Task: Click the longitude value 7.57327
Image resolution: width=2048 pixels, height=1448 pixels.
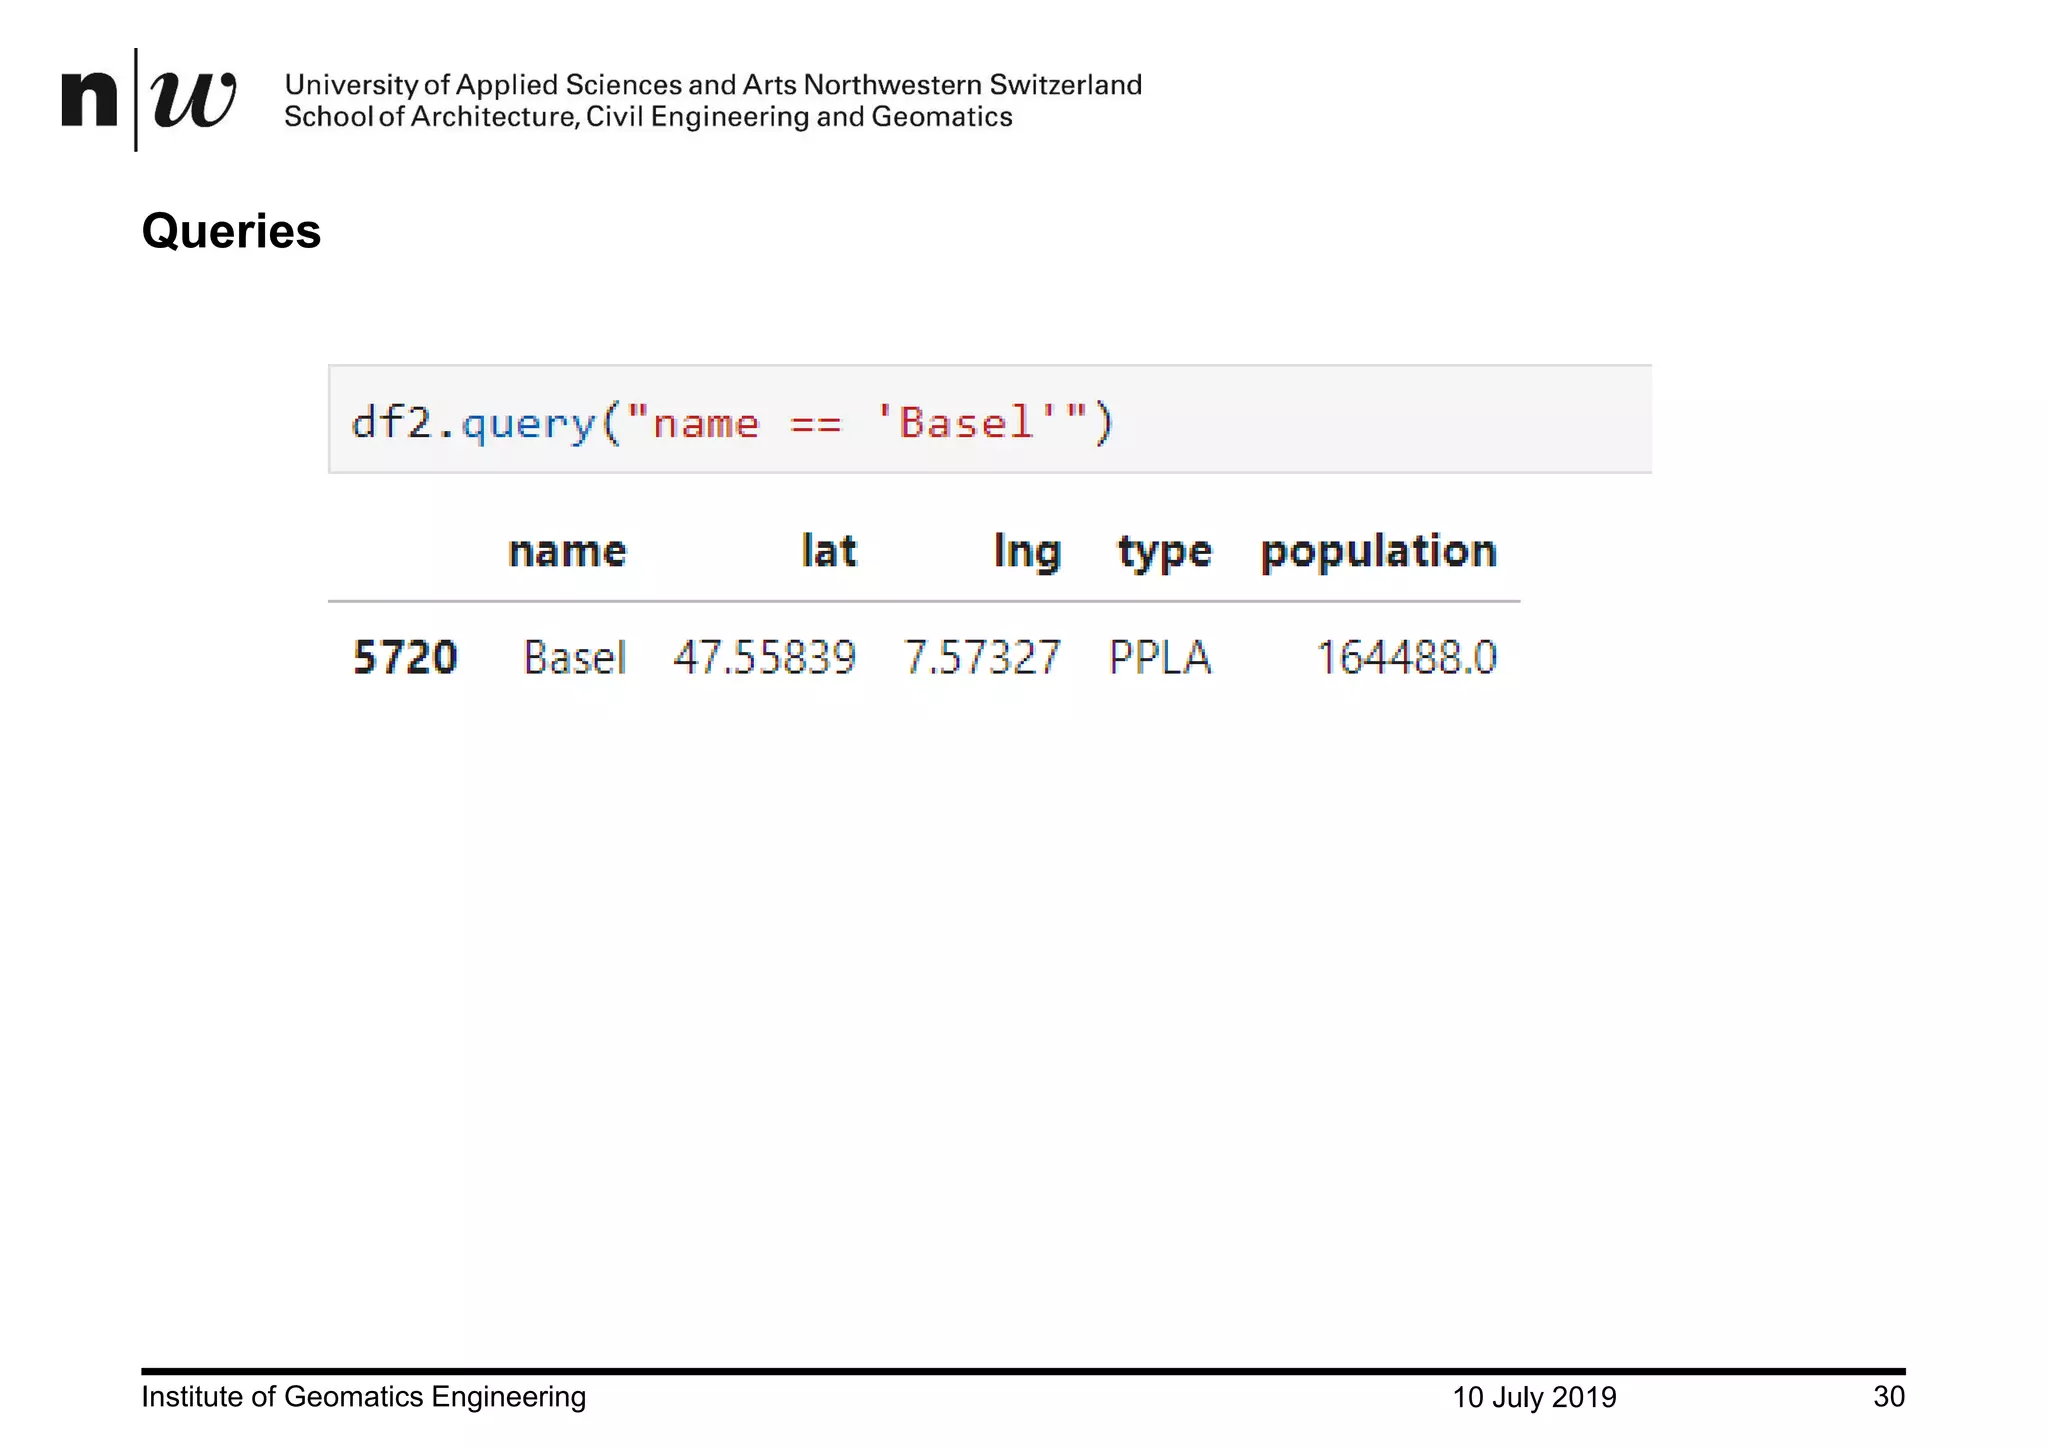Action: [x=981, y=658]
